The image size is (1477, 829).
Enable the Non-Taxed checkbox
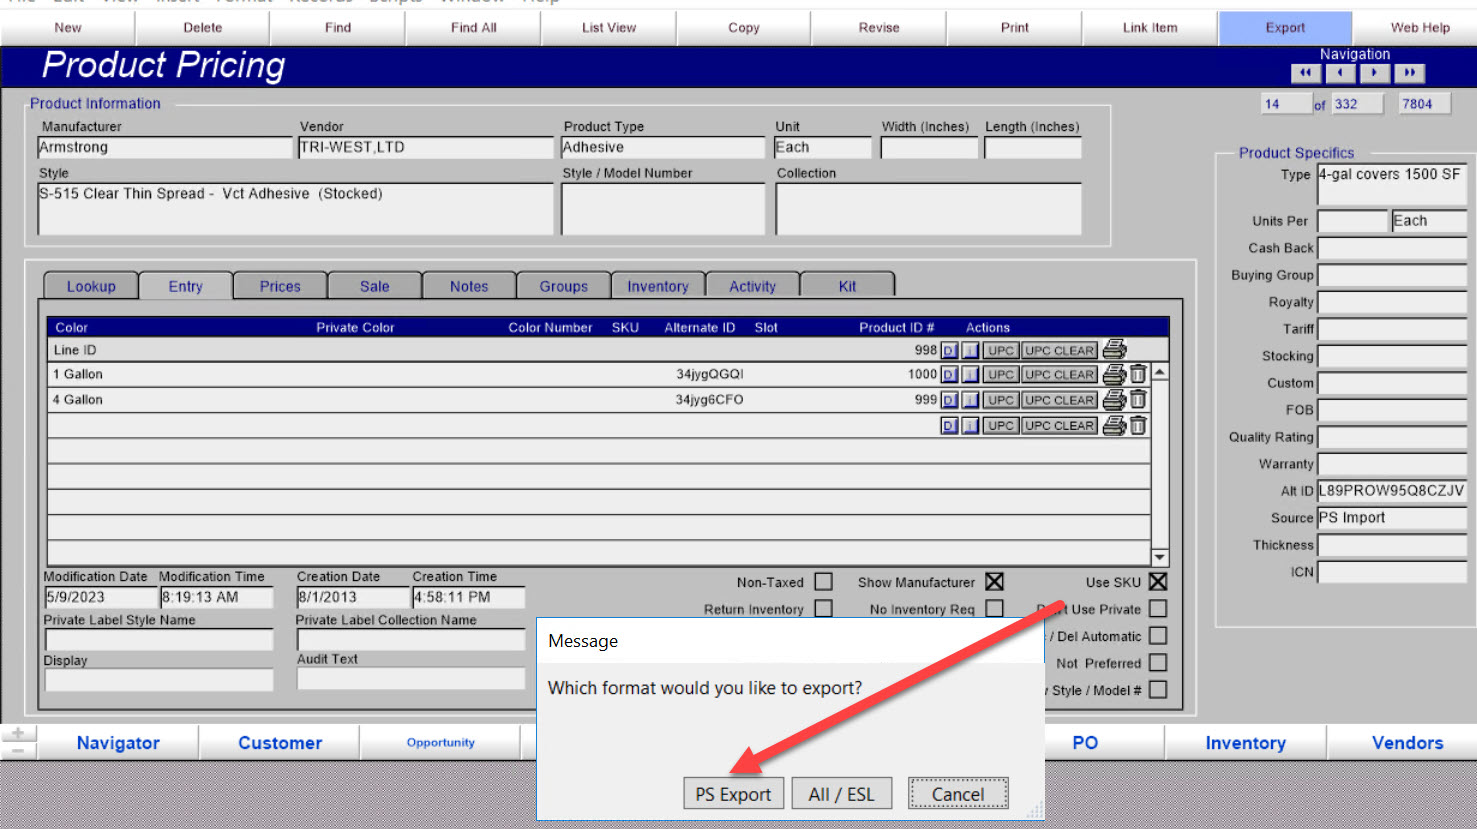point(823,582)
